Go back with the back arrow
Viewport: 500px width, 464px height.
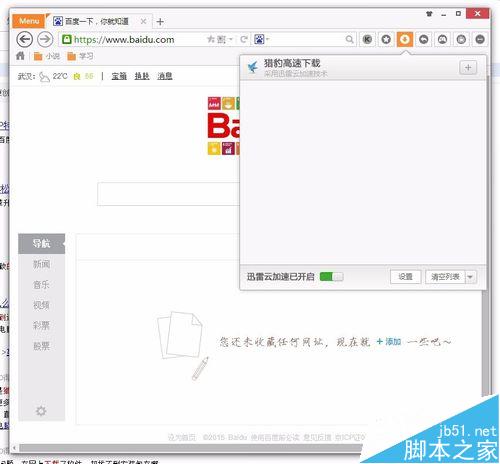point(25,40)
